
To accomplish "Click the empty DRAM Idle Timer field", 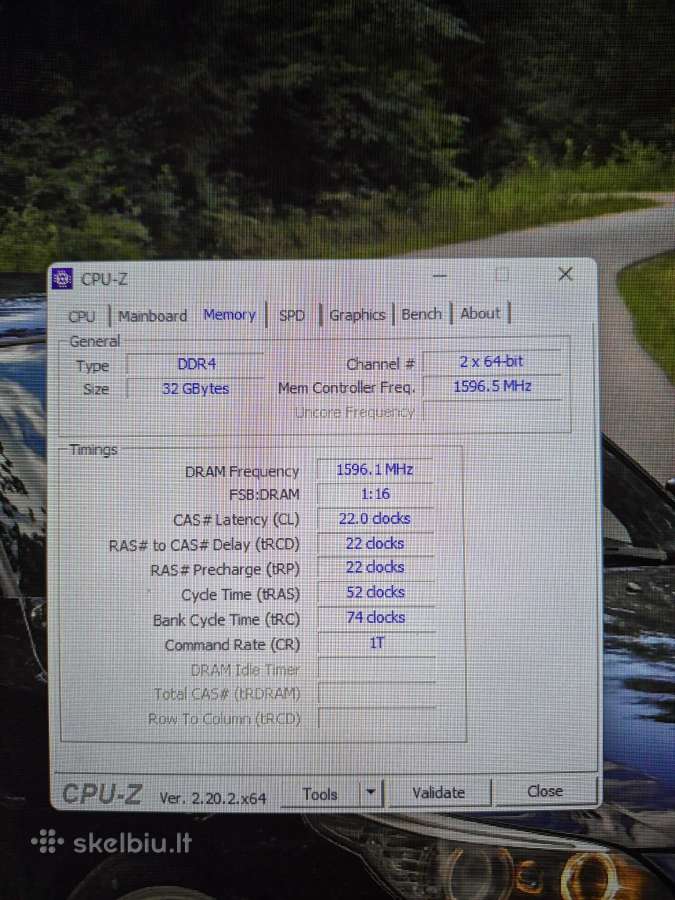I will [377, 668].
